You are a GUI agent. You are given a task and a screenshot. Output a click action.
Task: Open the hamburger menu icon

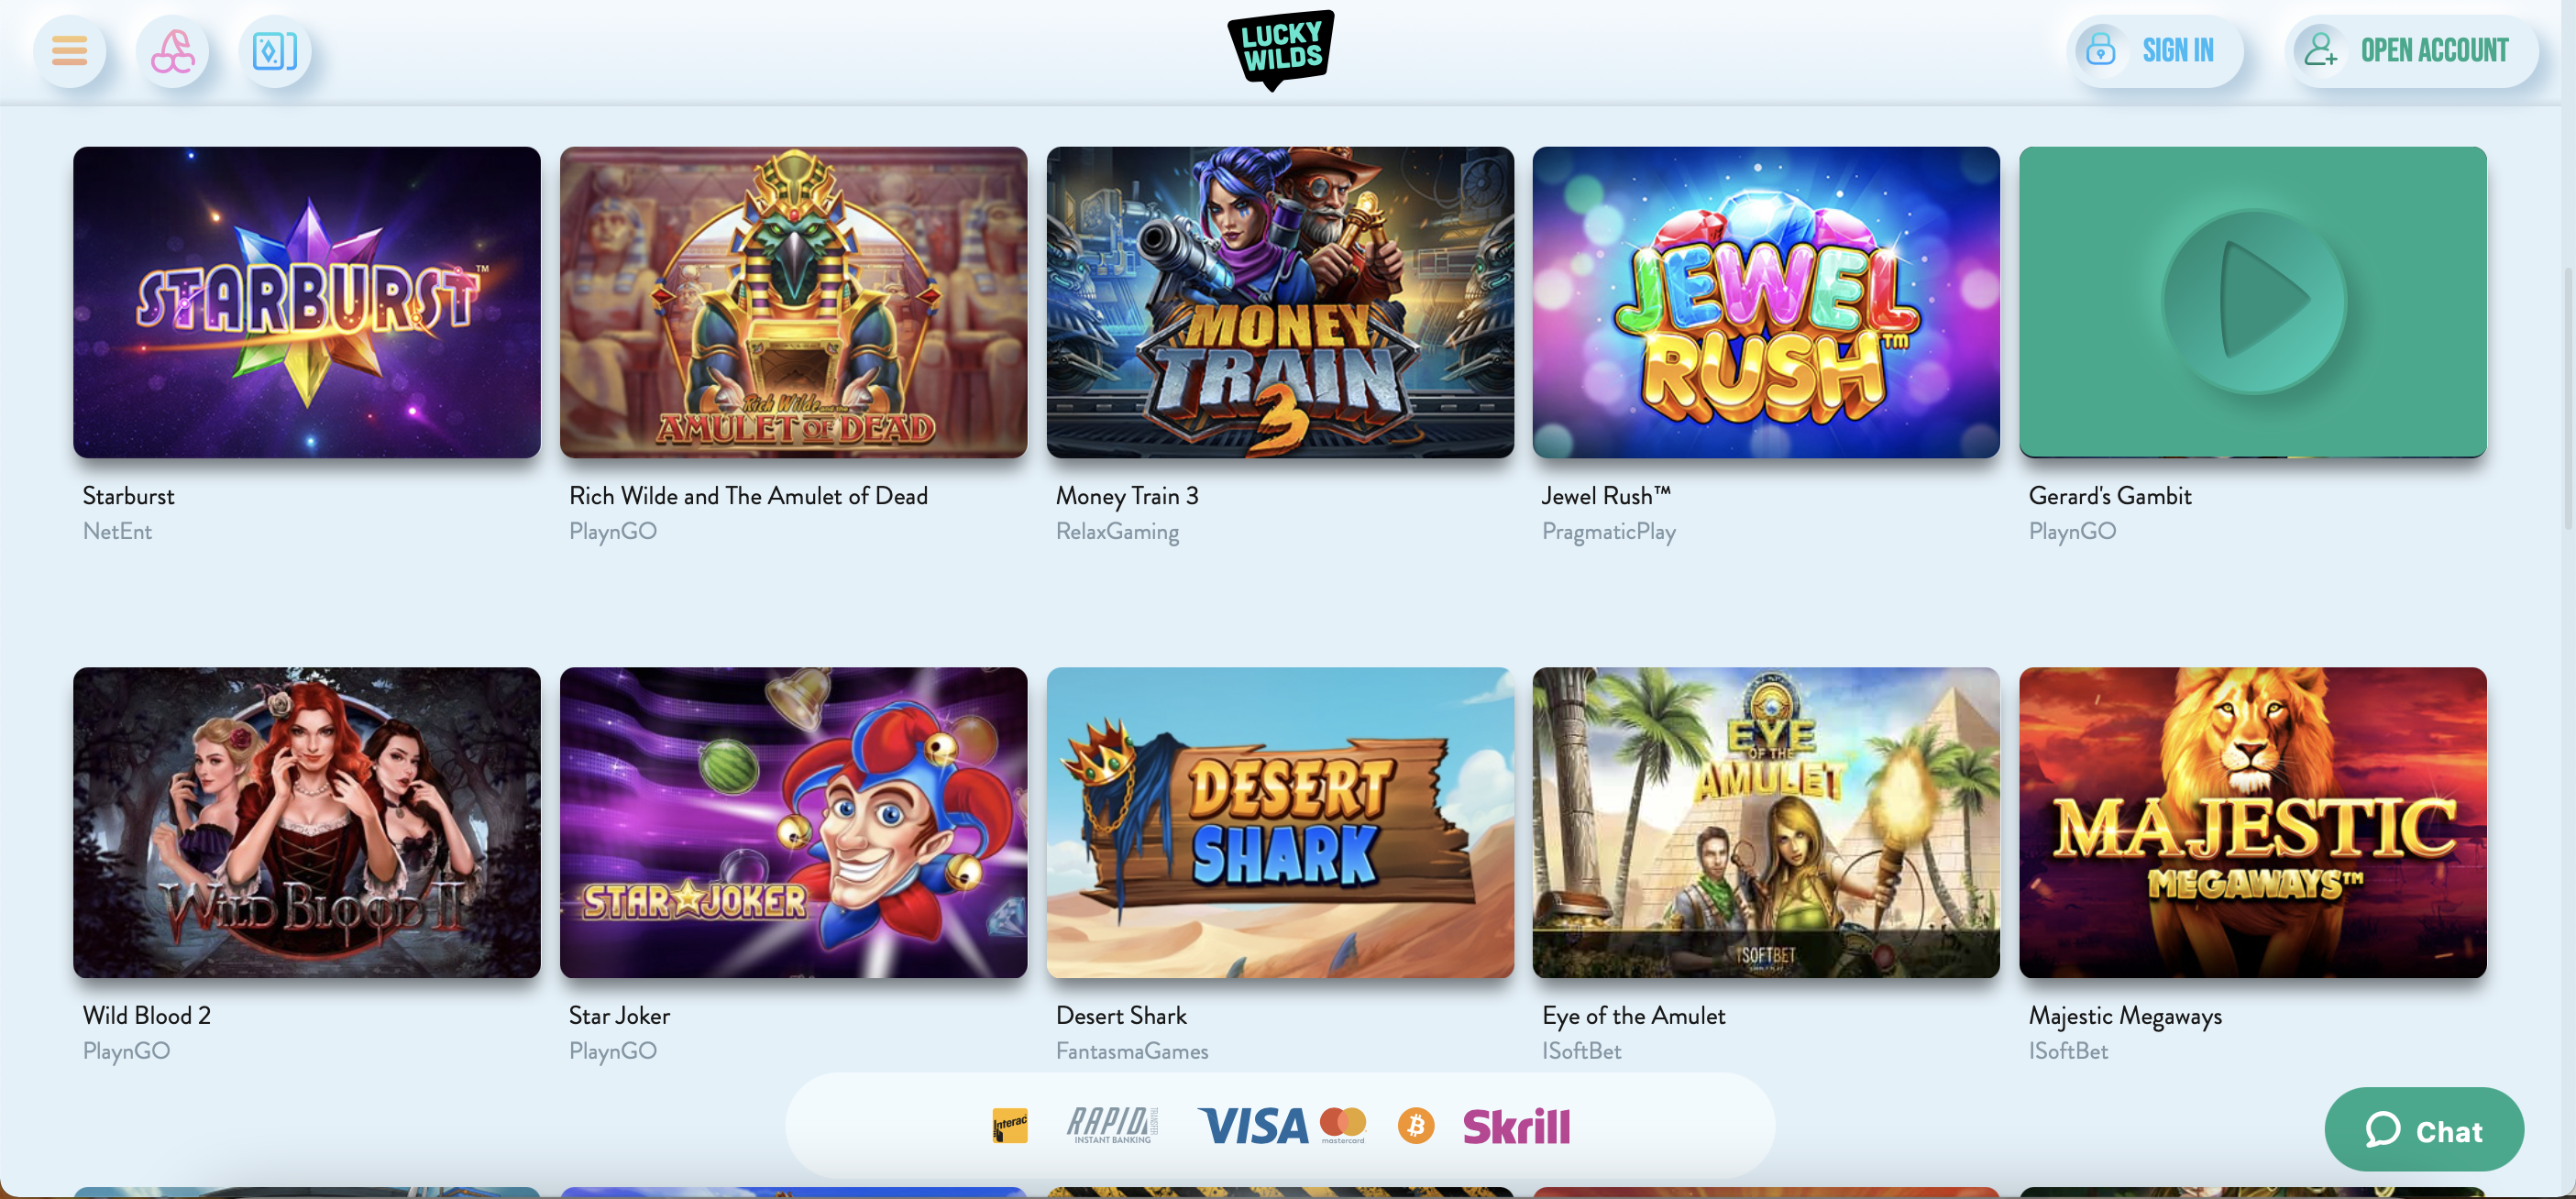[70, 51]
